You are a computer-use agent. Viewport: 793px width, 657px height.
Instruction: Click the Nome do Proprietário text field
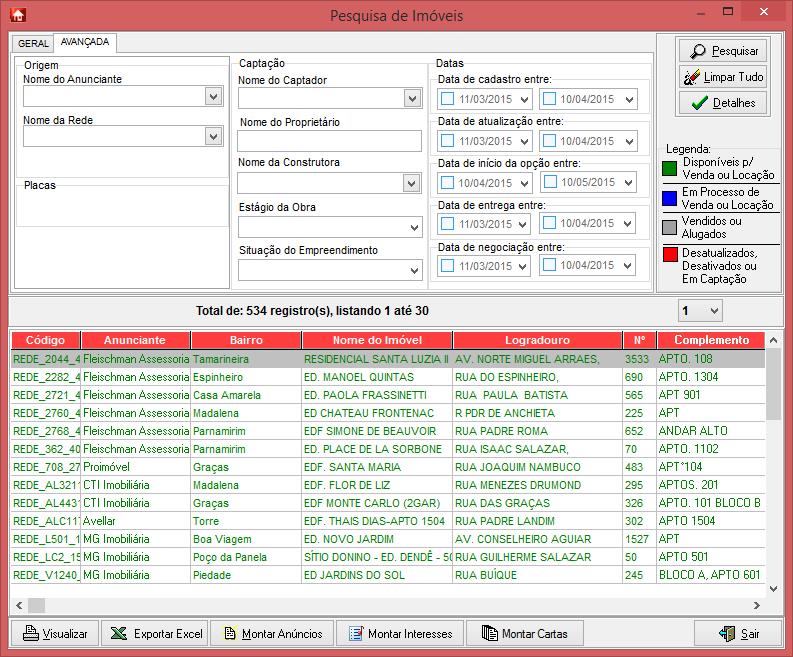(329, 141)
